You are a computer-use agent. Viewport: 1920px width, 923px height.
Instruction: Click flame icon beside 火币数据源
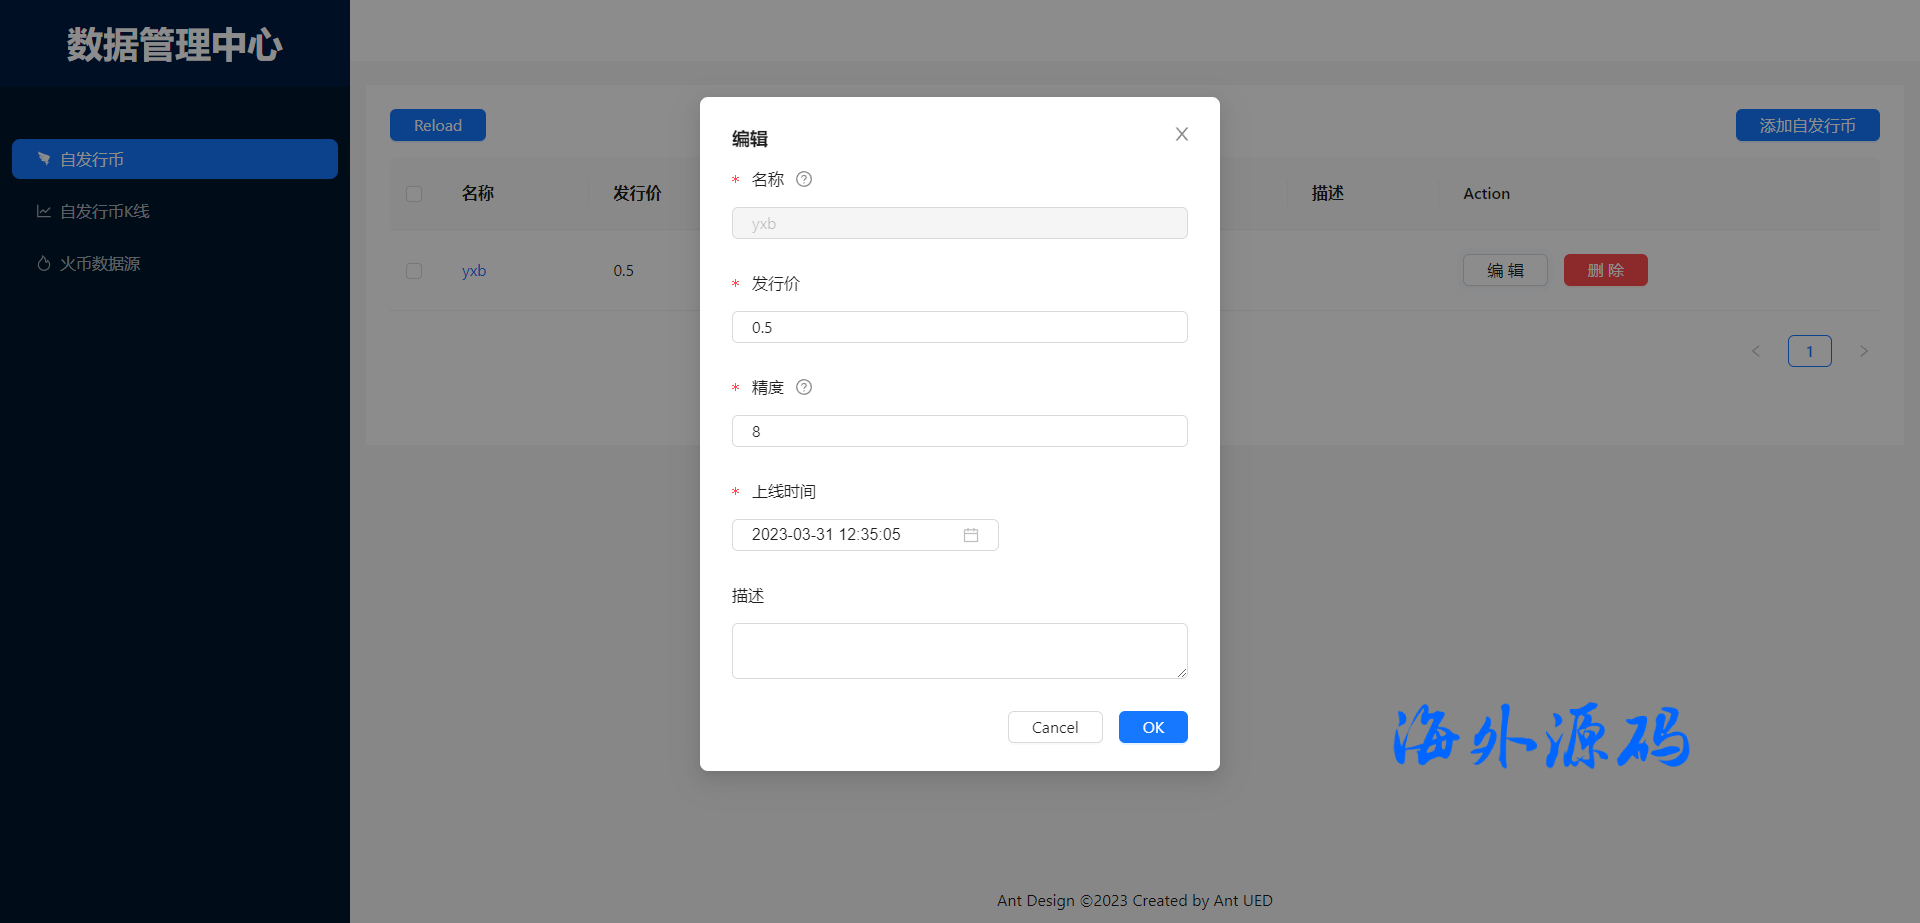pyautogui.click(x=44, y=263)
